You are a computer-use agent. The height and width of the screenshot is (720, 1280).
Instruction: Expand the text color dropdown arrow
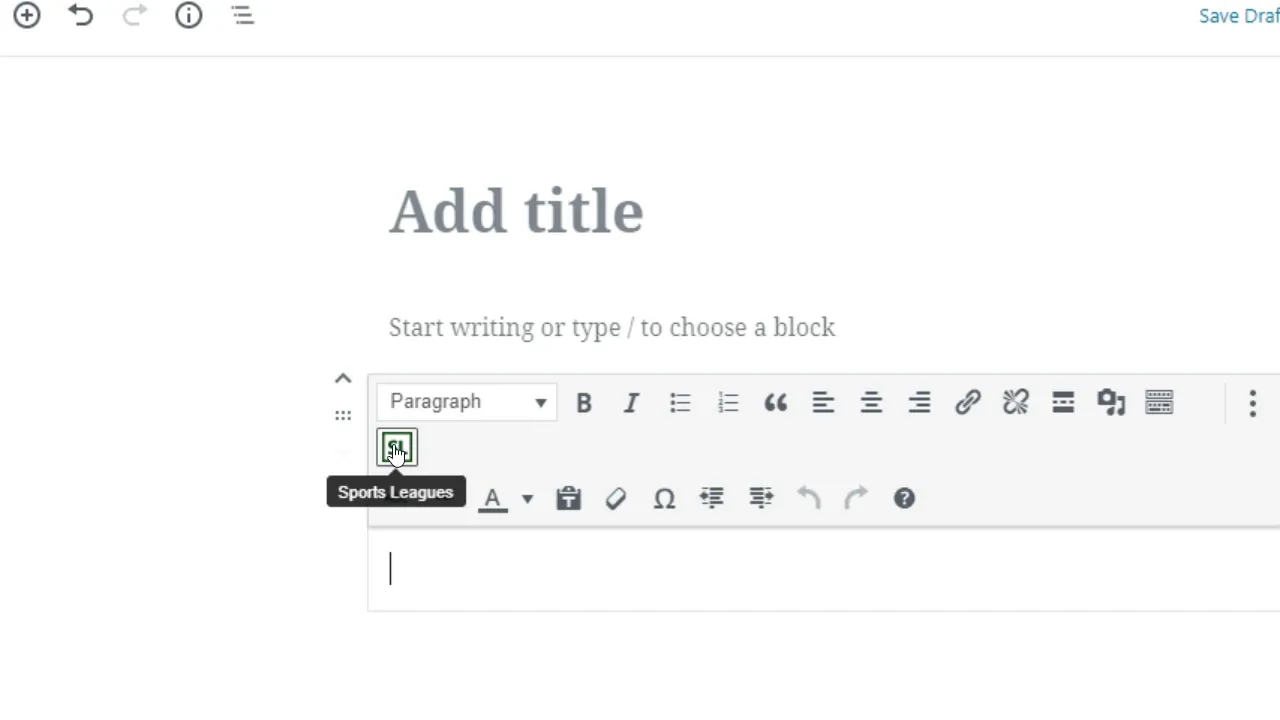(527, 498)
